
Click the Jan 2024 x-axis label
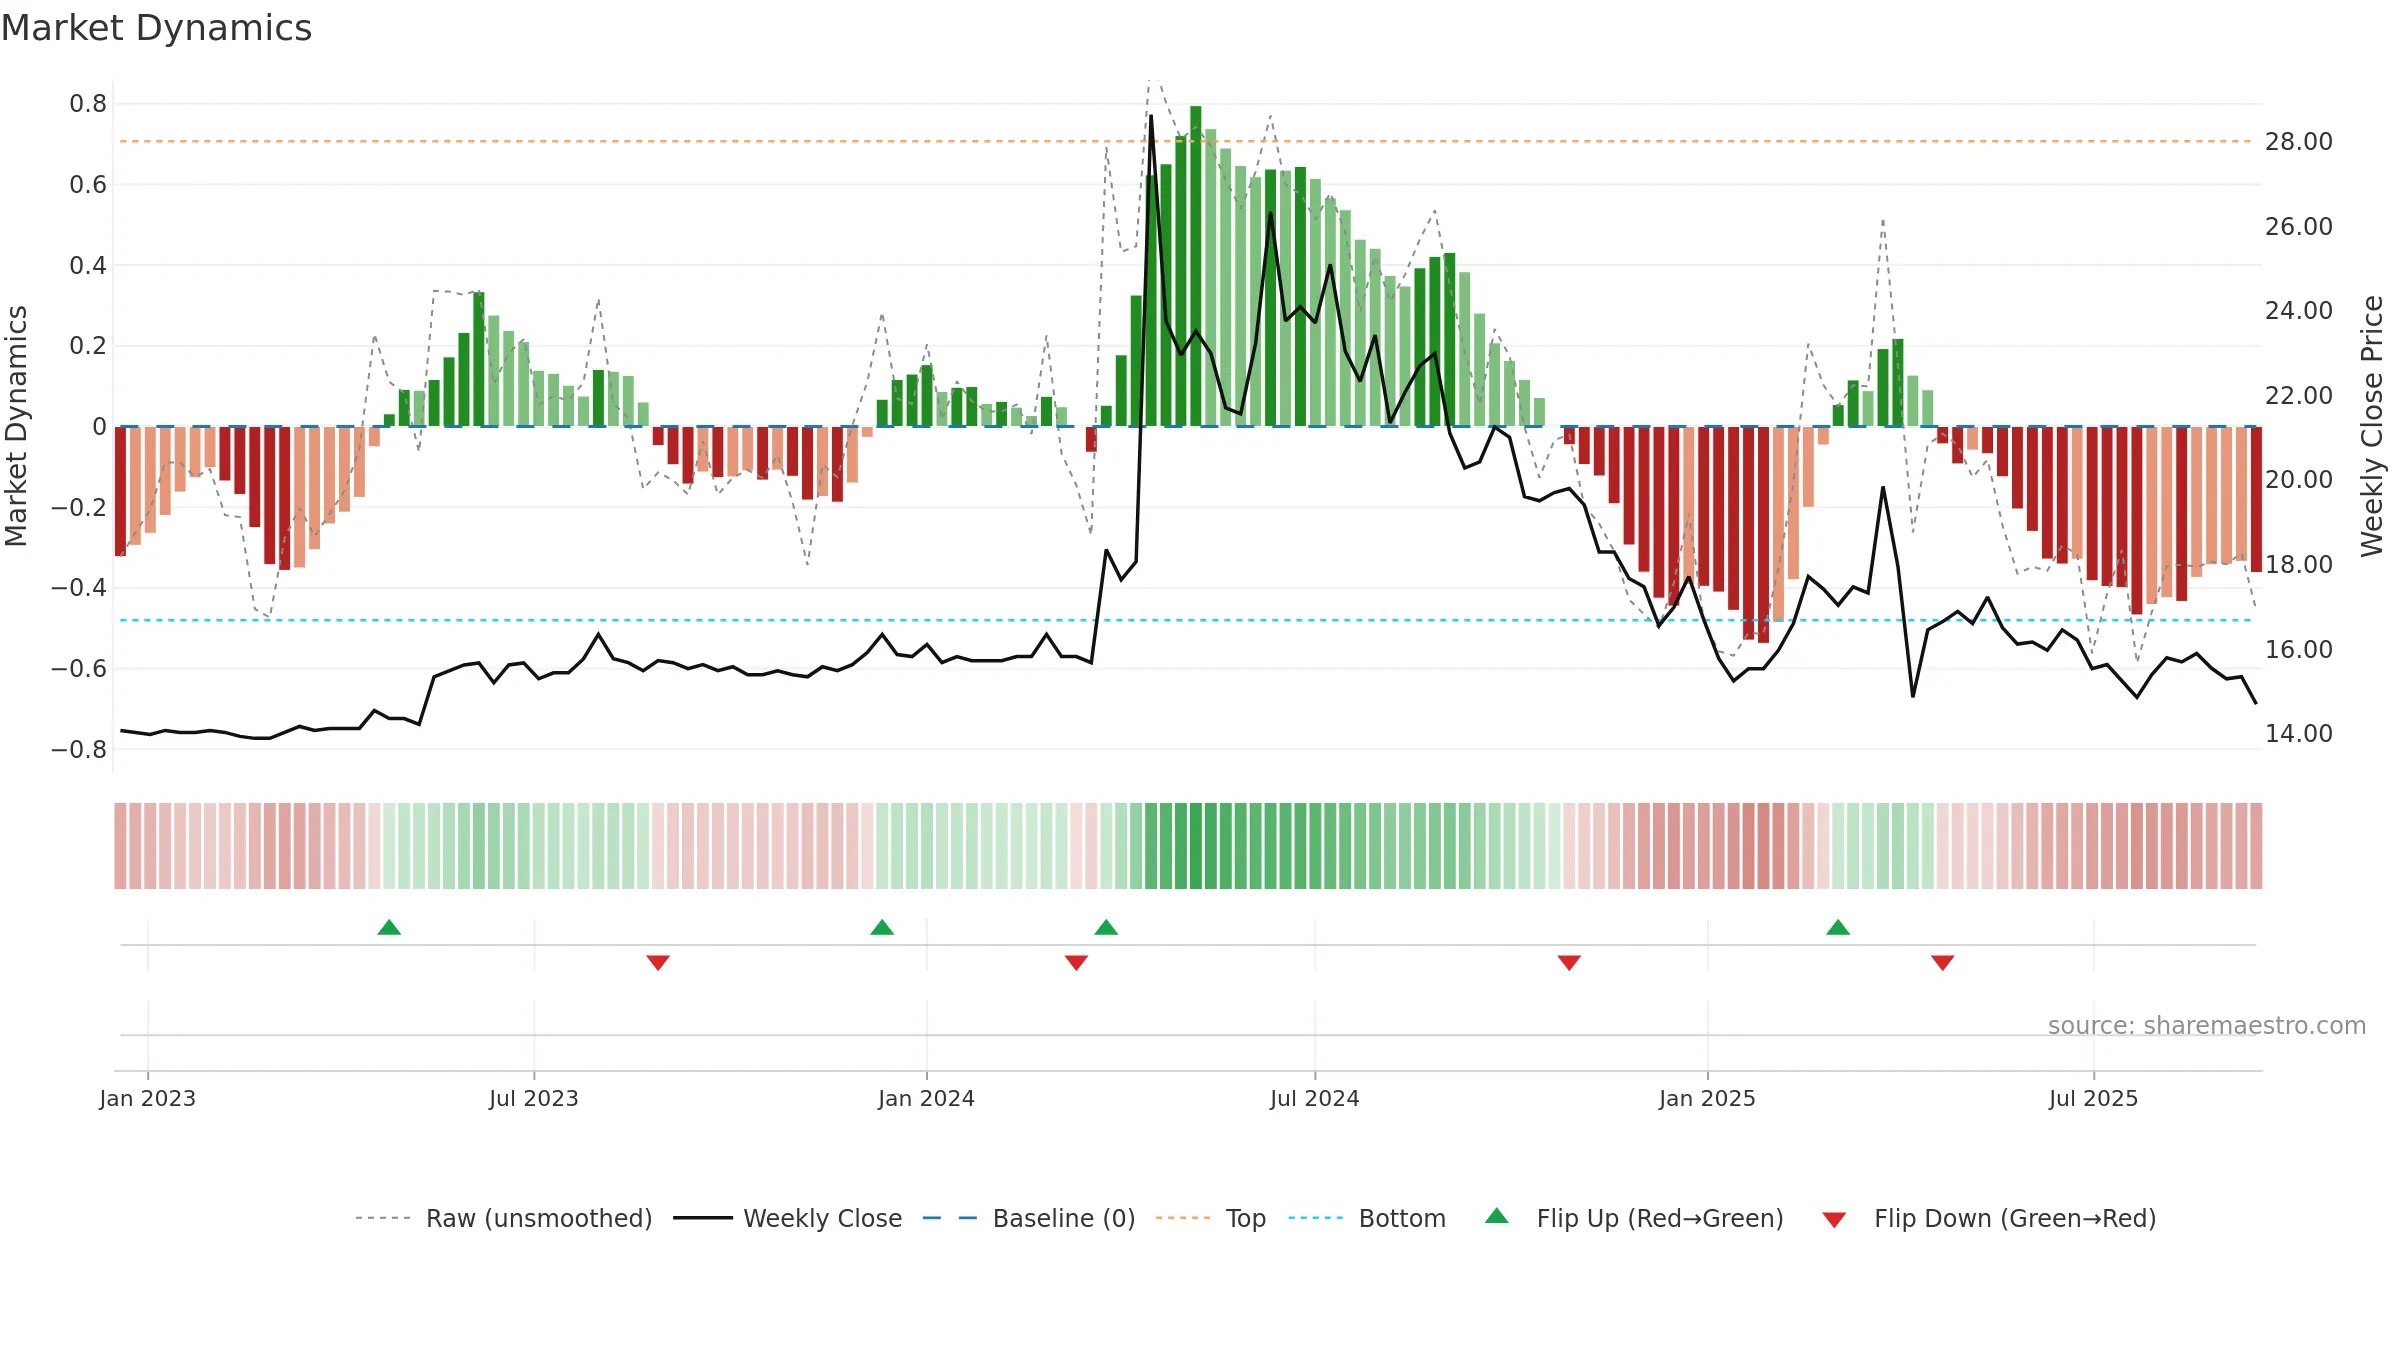[927, 1098]
